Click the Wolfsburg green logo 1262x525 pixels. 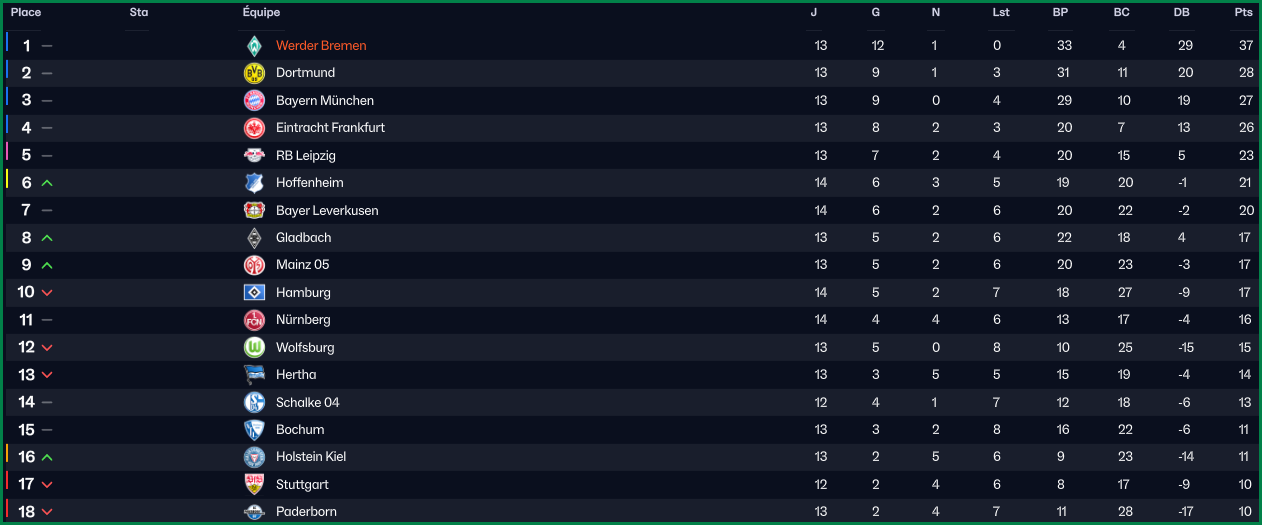(x=254, y=347)
